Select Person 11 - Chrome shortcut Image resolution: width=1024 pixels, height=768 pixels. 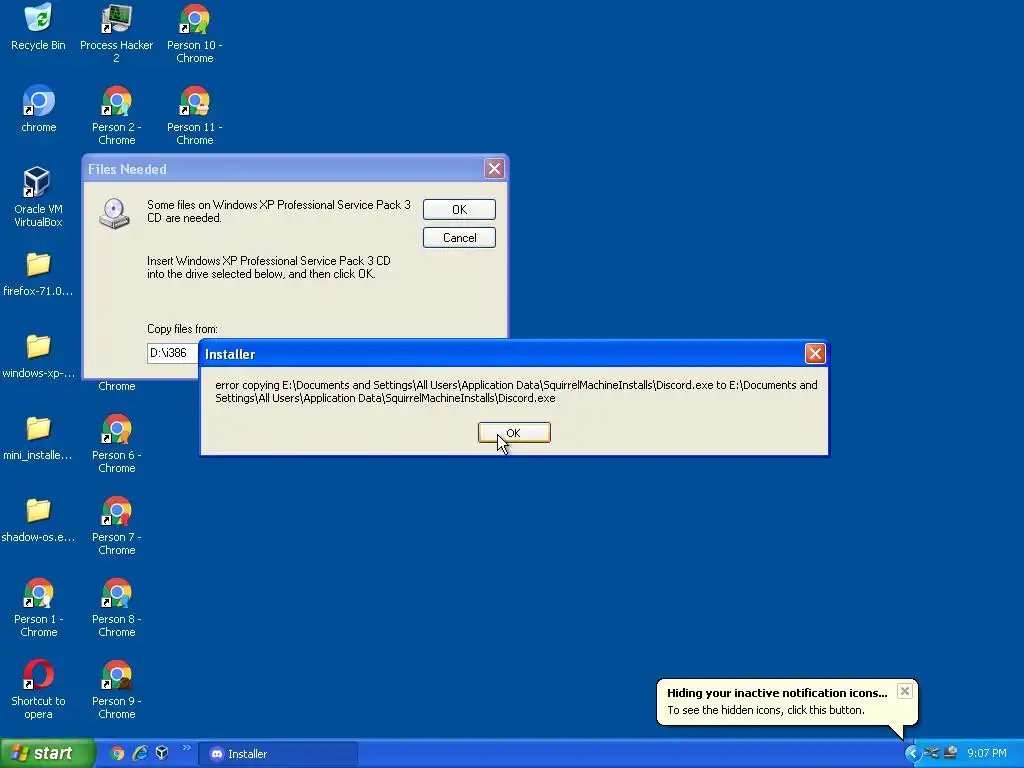click(195, 116)
